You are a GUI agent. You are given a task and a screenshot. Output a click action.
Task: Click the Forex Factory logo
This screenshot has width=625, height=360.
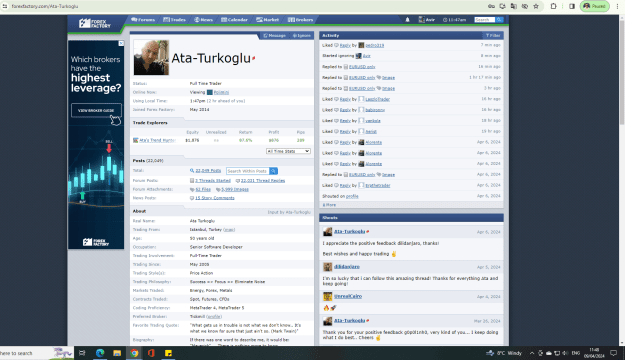coord(94,24)
